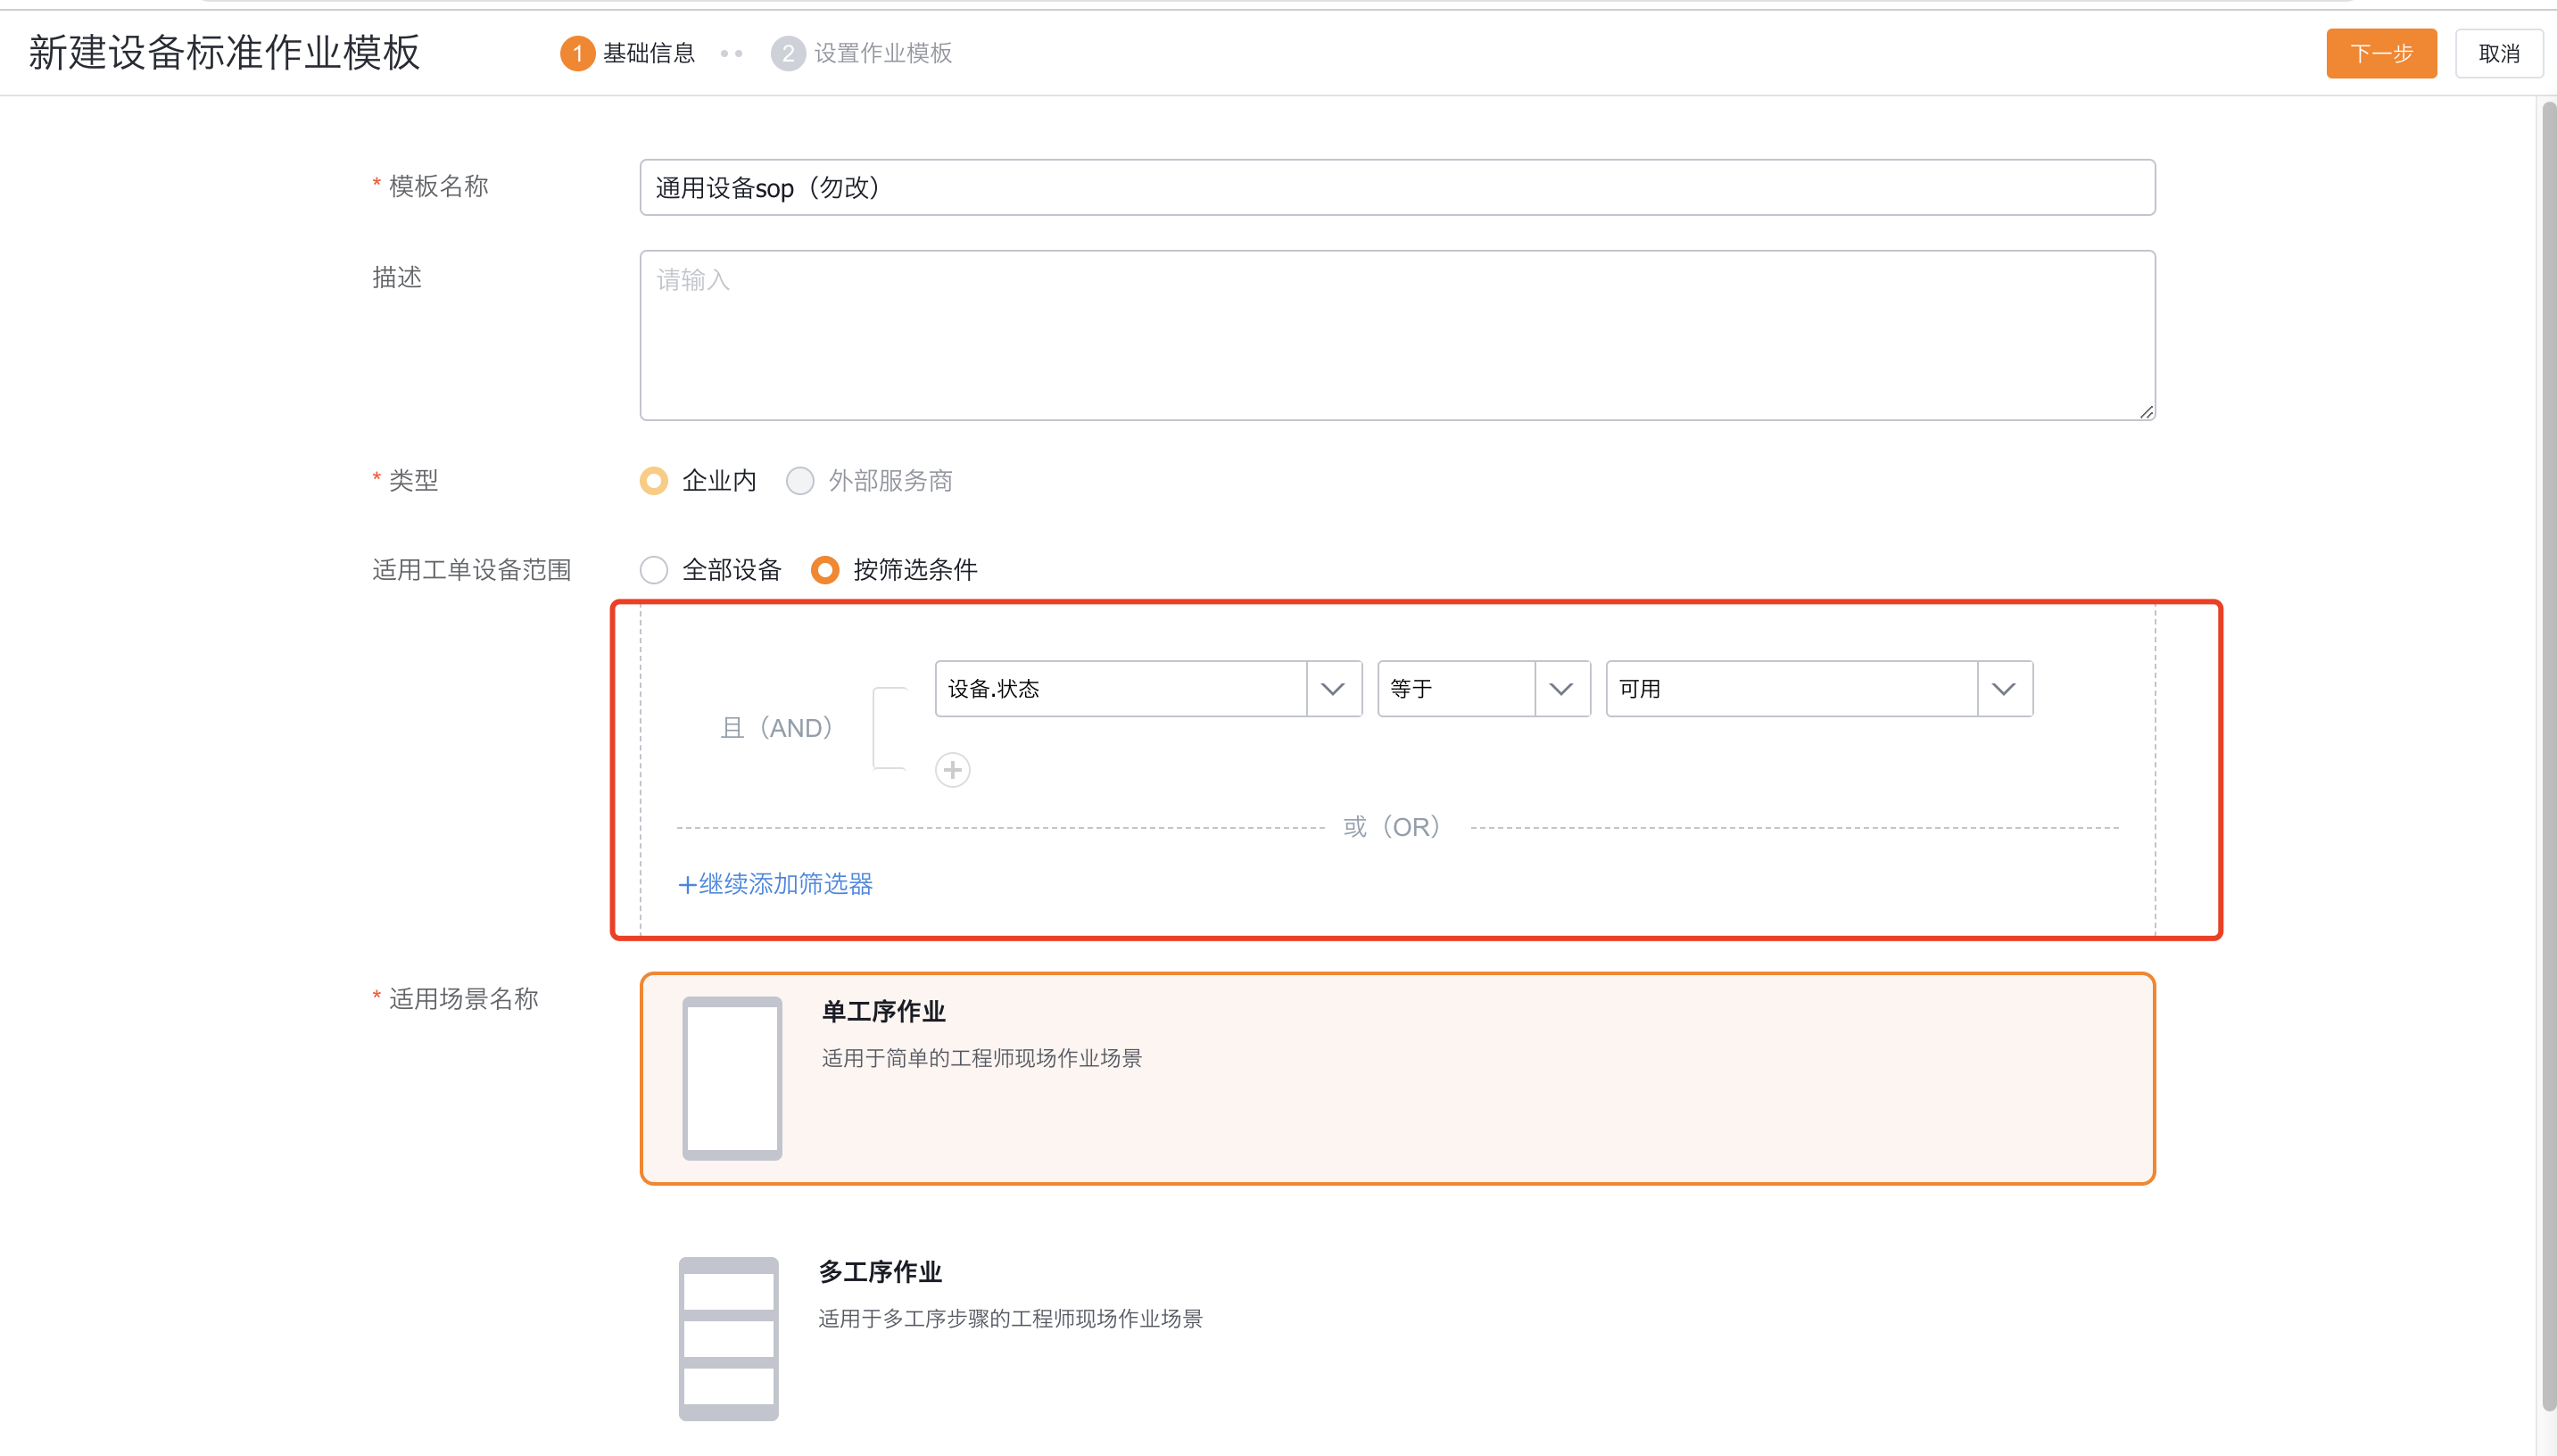Switch to the 基础信息 step

click(x=646, y=53)
